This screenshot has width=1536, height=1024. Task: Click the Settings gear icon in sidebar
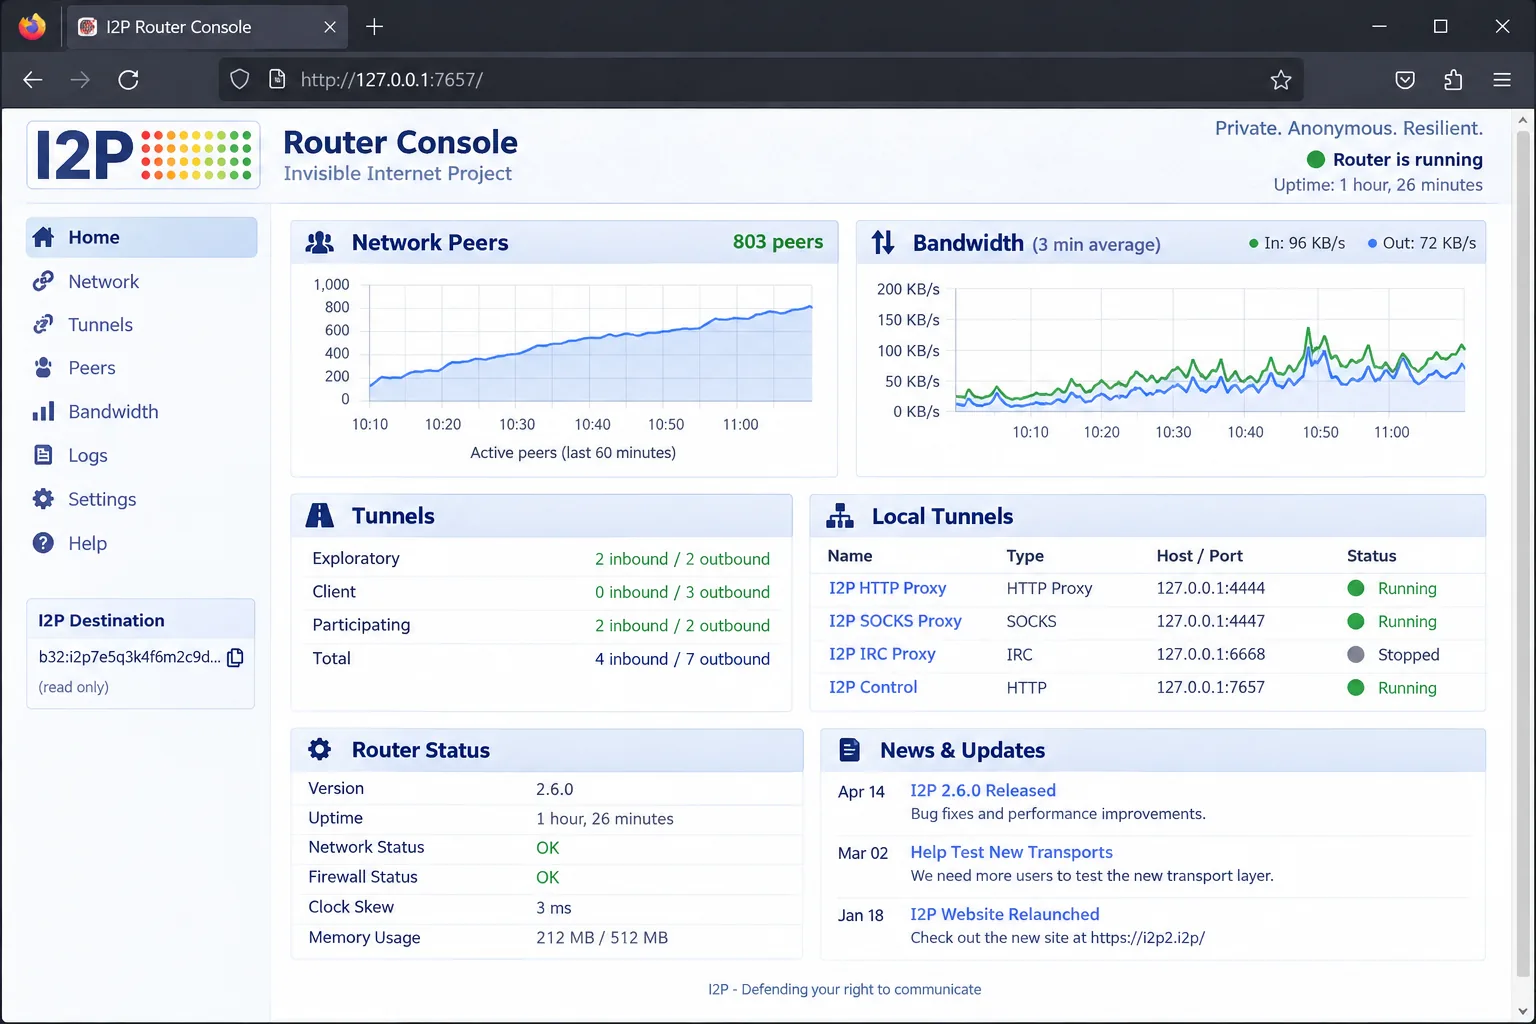point(43,499)
